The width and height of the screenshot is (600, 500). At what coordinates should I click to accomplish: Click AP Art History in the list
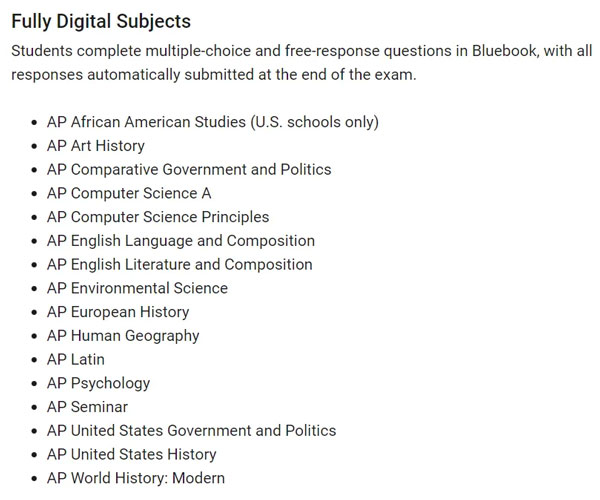(96, 146)
